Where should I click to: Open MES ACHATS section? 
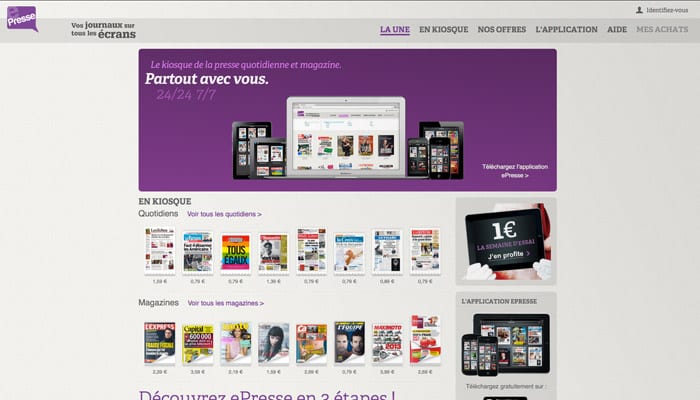click(x=662, y=29)
